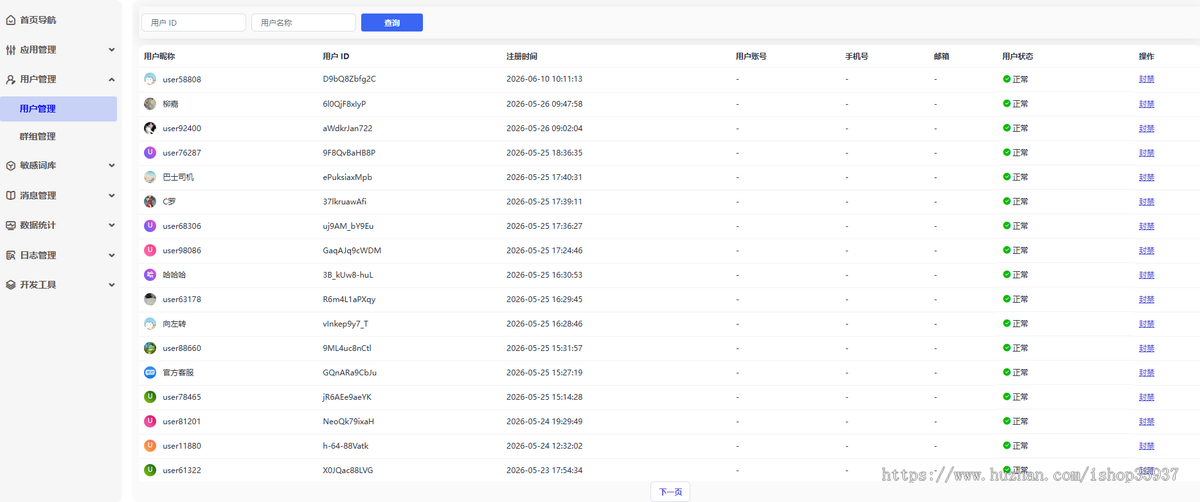
Task: Click purple avatar of user68306
Action: [150, 226]
